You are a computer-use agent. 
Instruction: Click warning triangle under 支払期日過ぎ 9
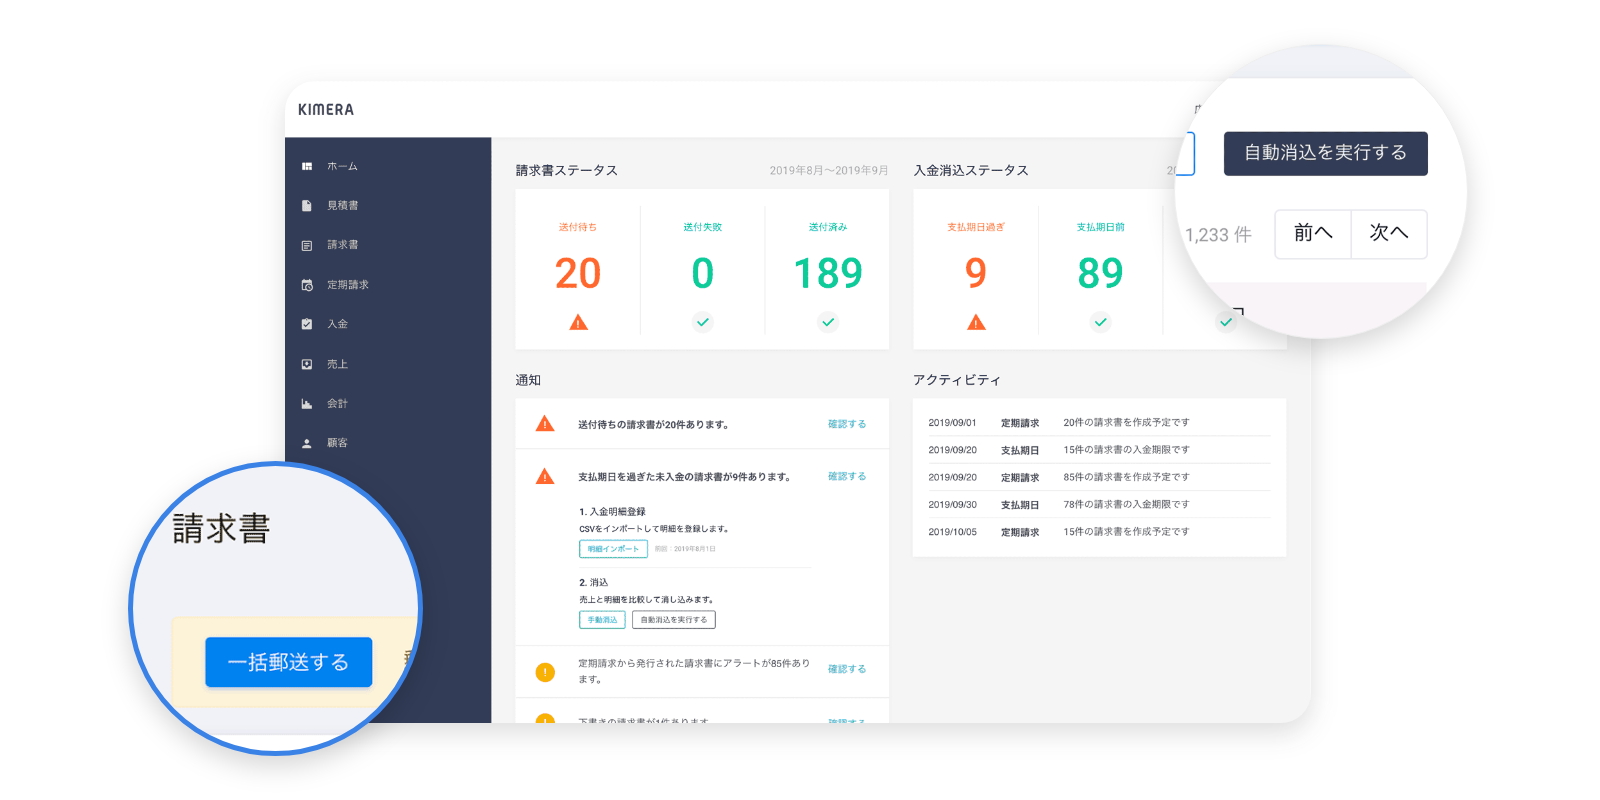click(976, 322)
